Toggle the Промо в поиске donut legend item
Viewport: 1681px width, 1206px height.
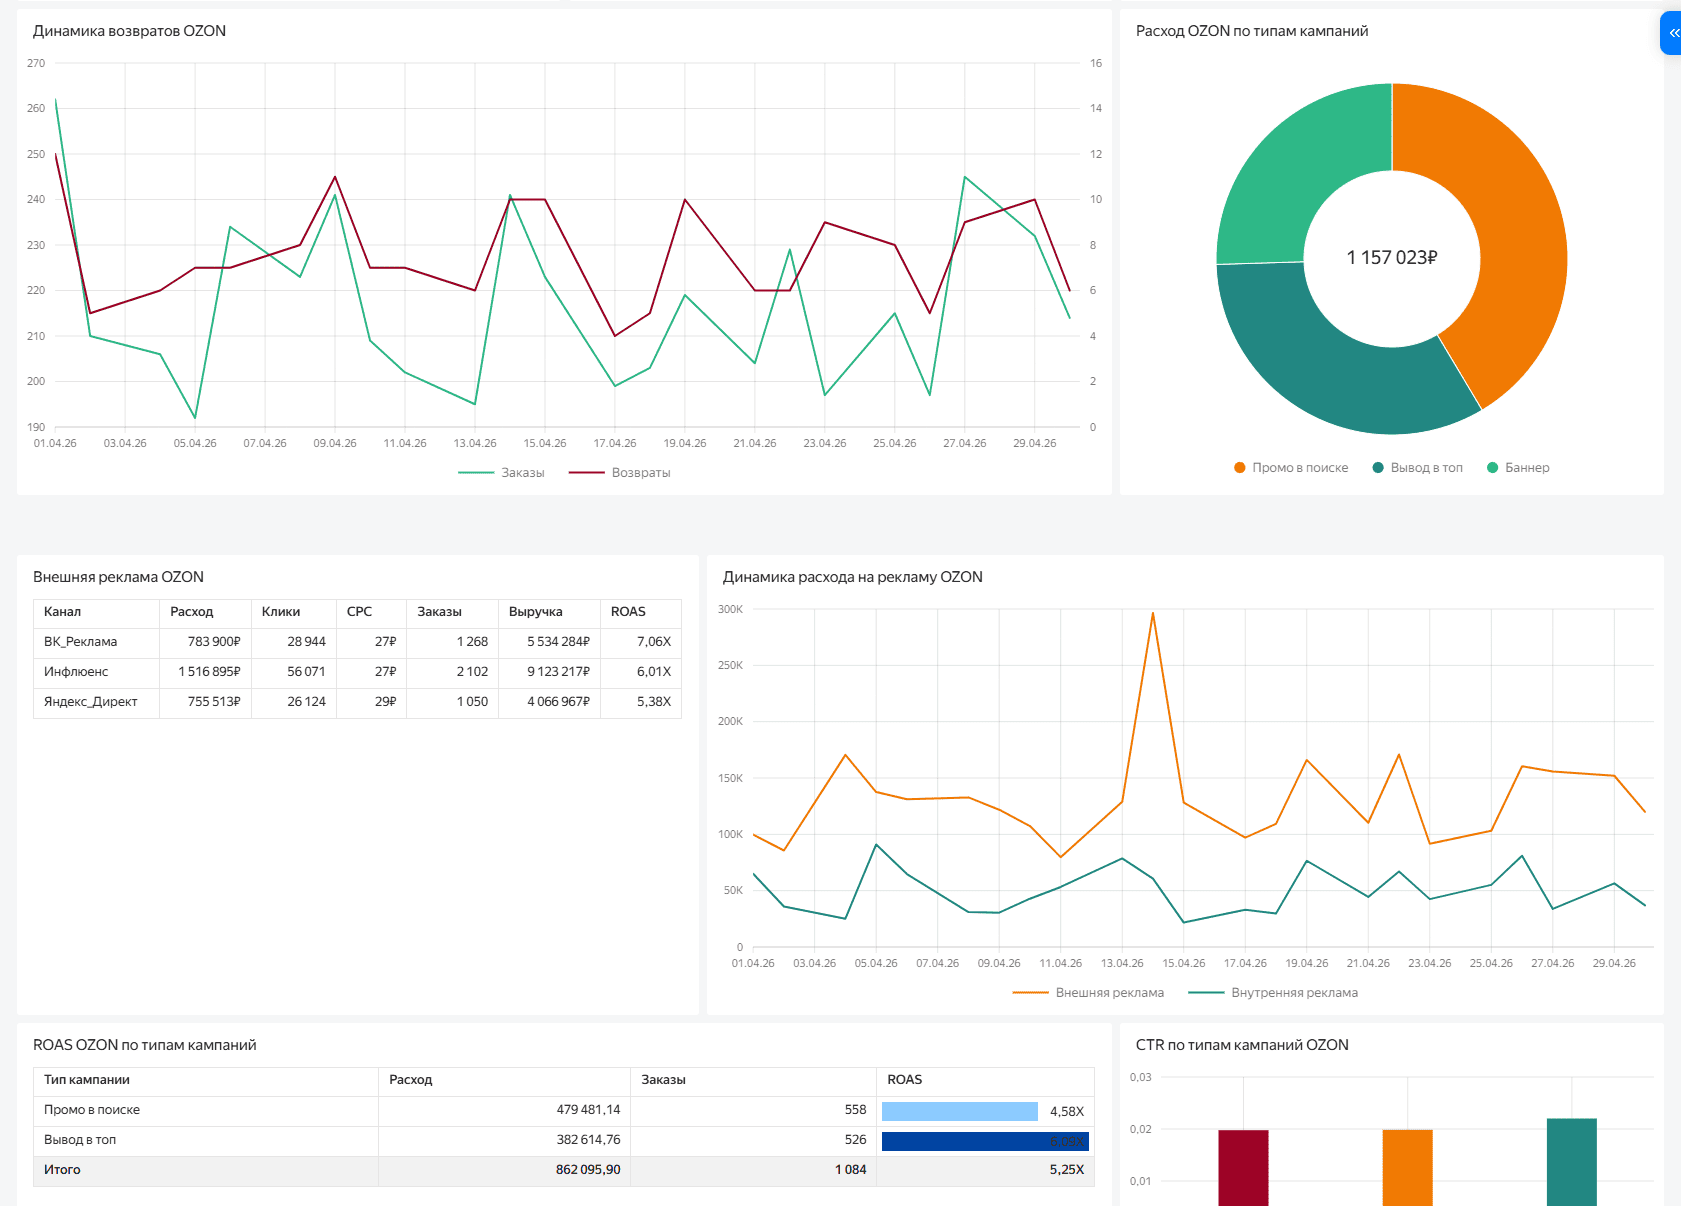1291,468
